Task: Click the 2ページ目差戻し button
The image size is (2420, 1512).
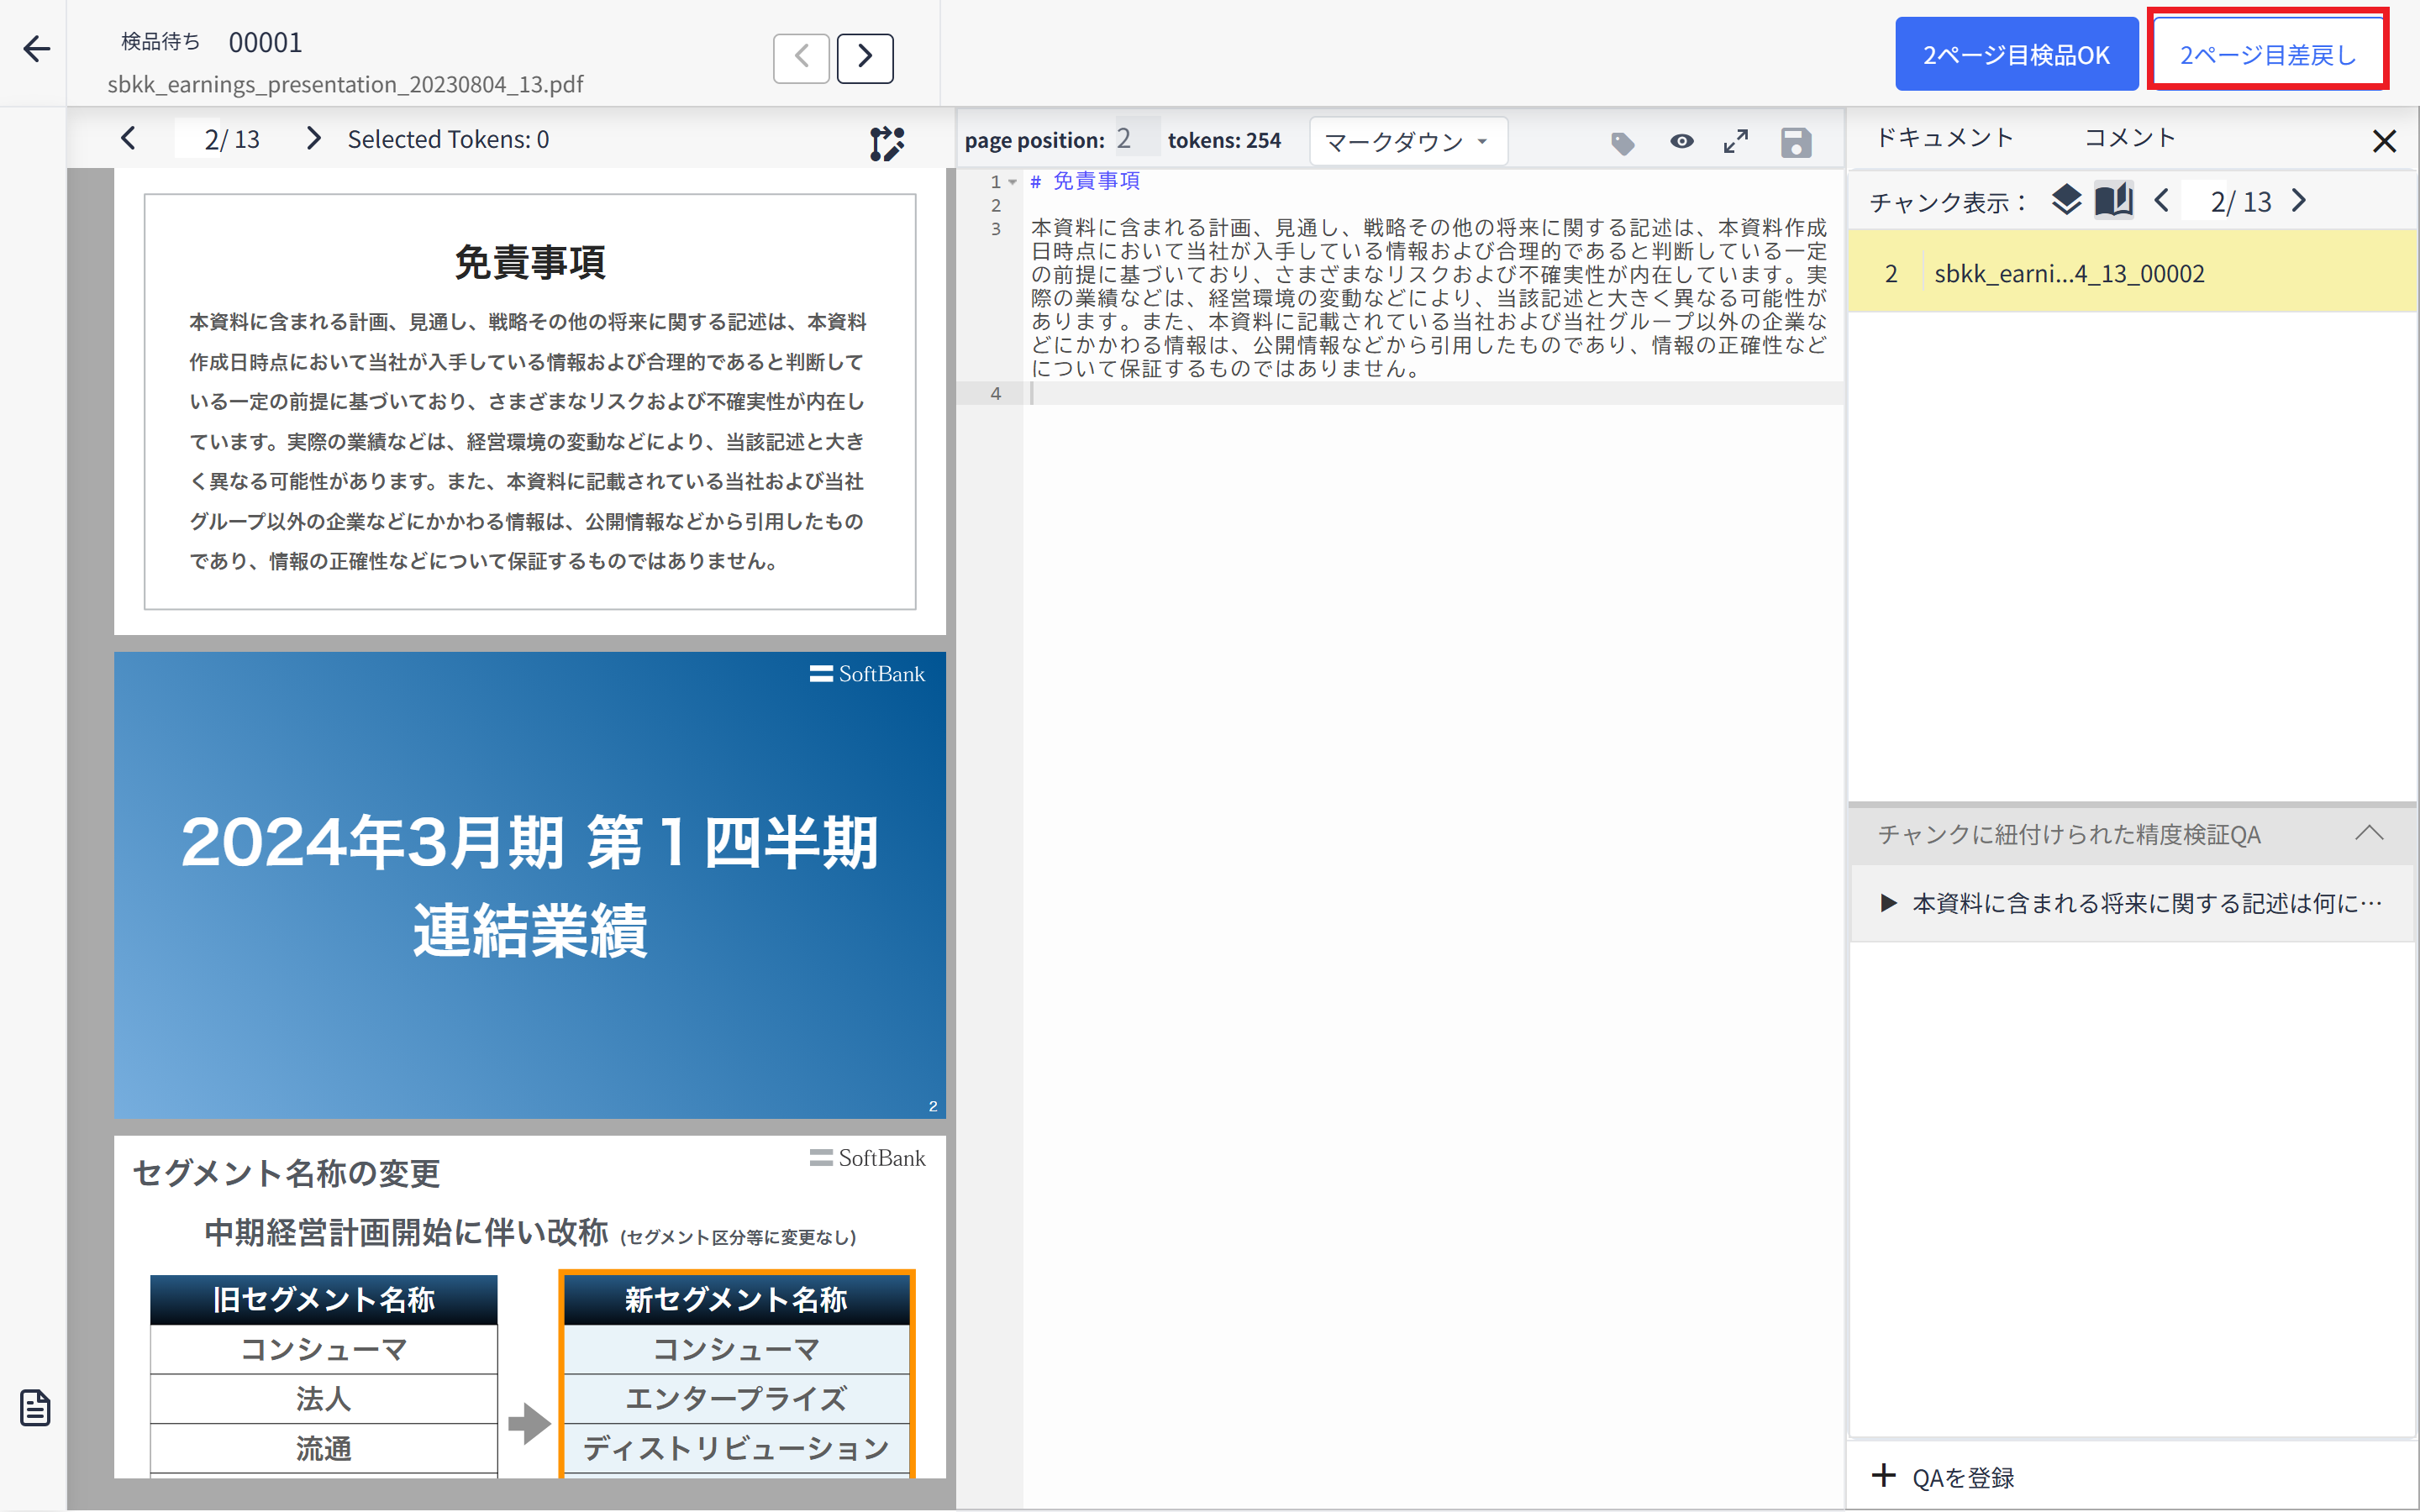Action: [x=2267, y=55]
